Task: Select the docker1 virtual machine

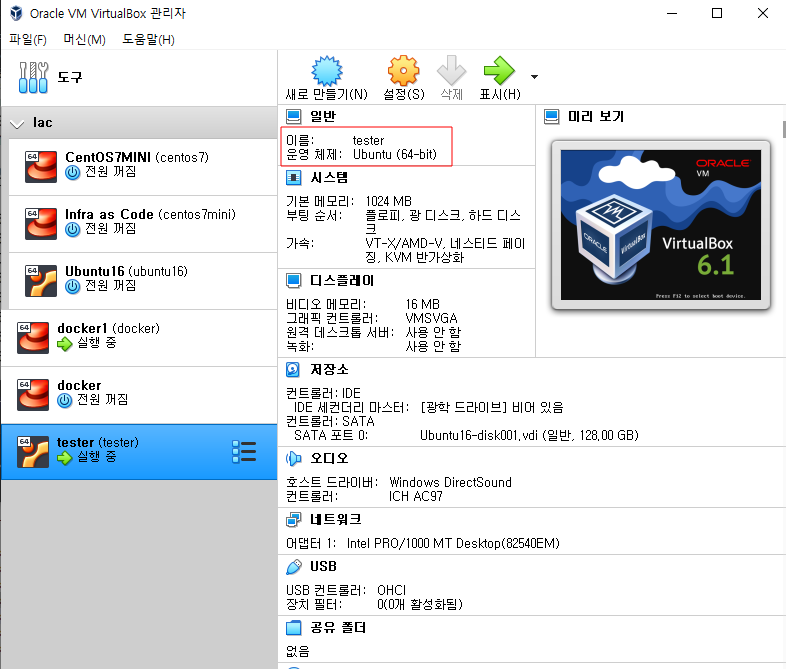Action: 139,338
